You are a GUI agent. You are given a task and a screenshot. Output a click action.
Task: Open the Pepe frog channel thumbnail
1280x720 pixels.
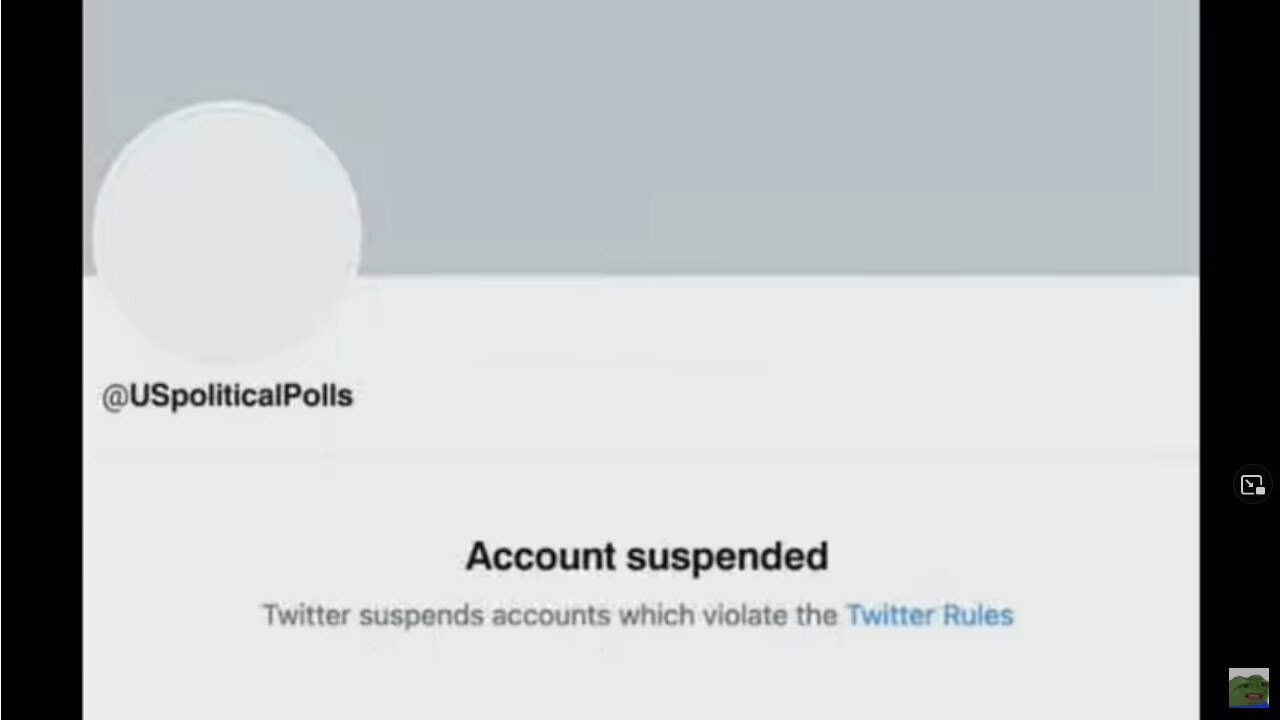(x=1248, y=688)
